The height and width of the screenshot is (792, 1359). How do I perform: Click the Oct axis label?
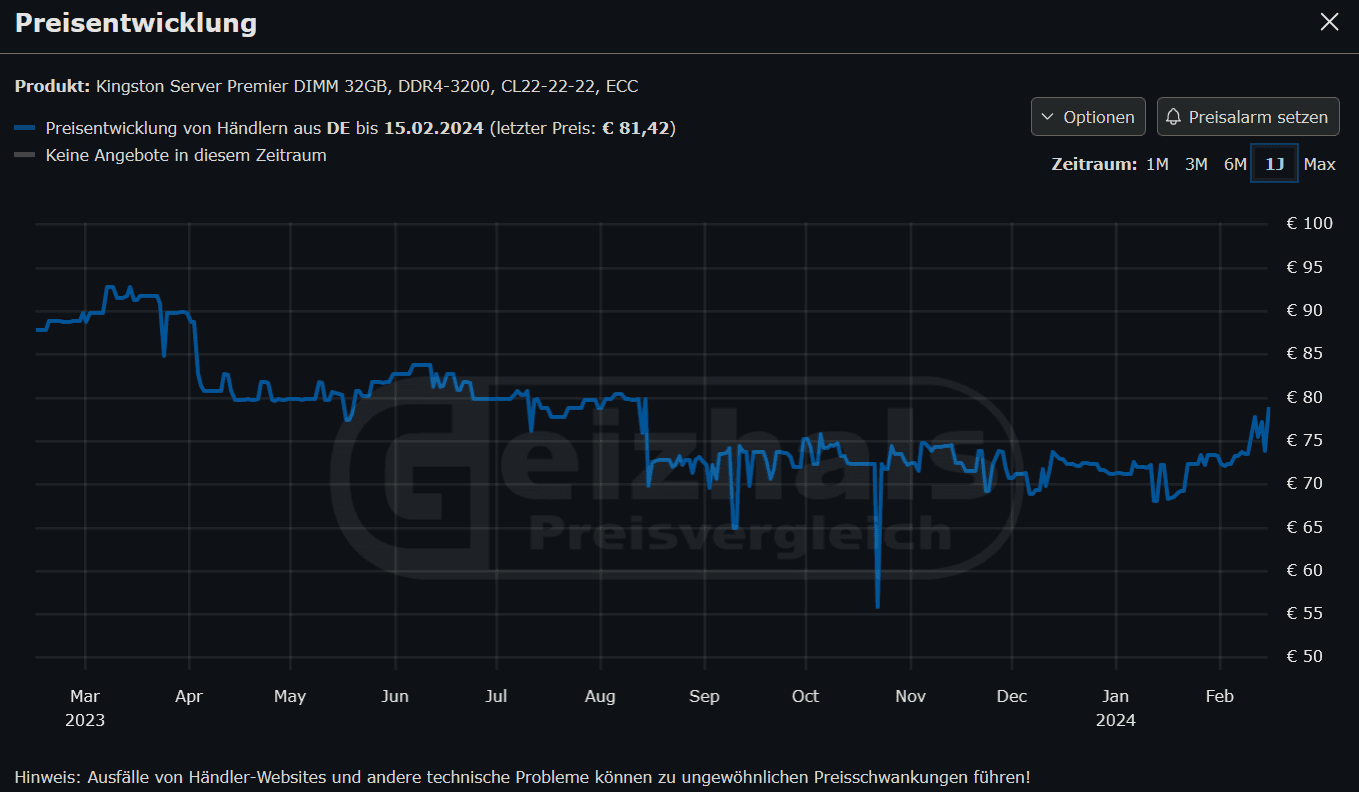point(805,696)
